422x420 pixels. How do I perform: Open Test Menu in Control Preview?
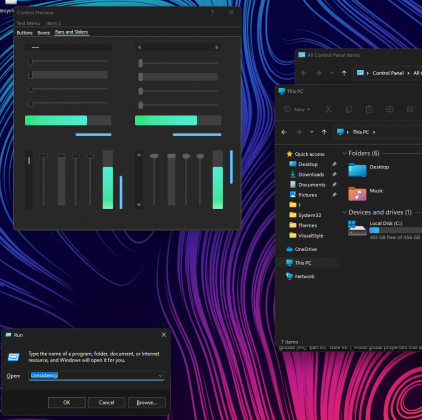pos(28,23)
